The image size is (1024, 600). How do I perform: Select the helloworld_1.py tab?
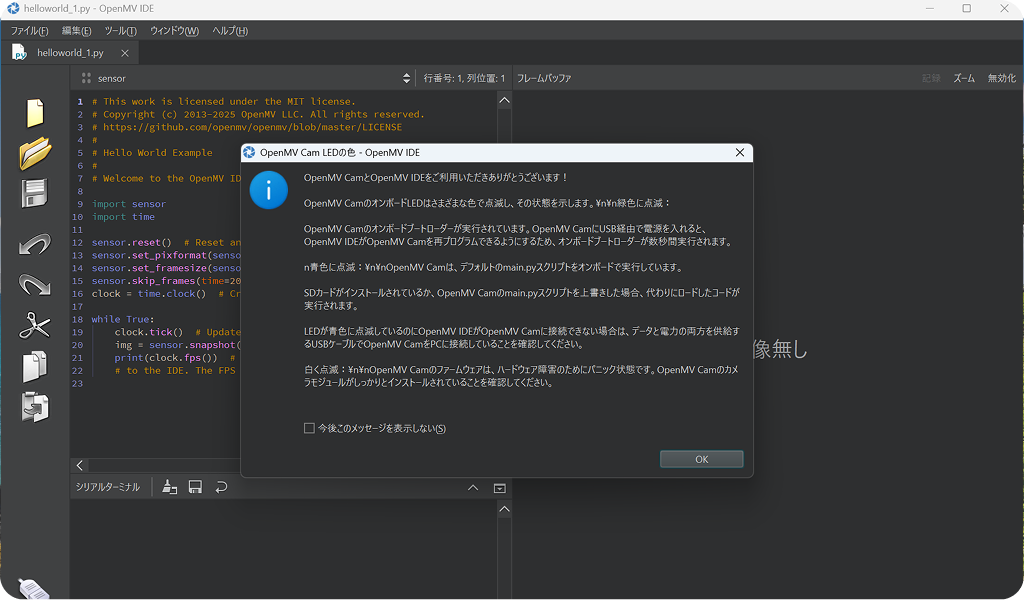(71, 53)
